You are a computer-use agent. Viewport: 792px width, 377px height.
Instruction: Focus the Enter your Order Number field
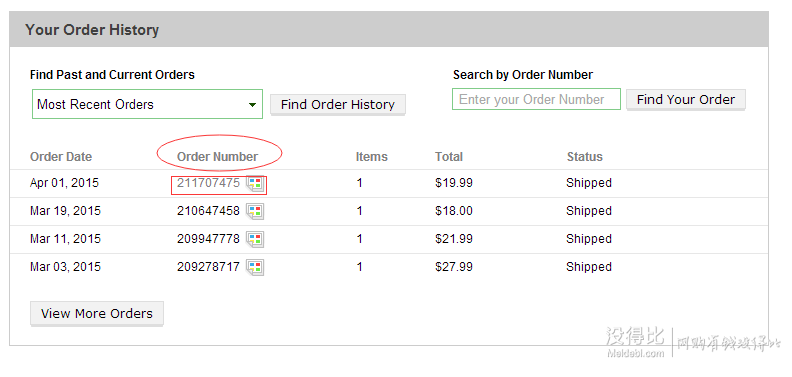point(536,99)
